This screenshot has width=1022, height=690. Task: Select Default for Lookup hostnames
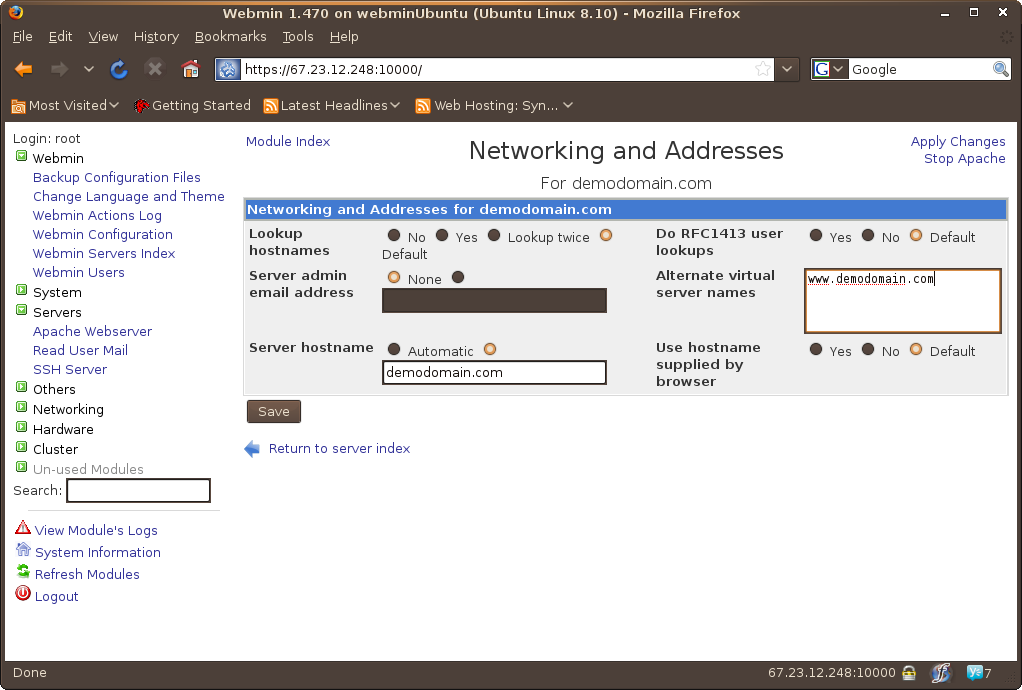click(606, 235)
